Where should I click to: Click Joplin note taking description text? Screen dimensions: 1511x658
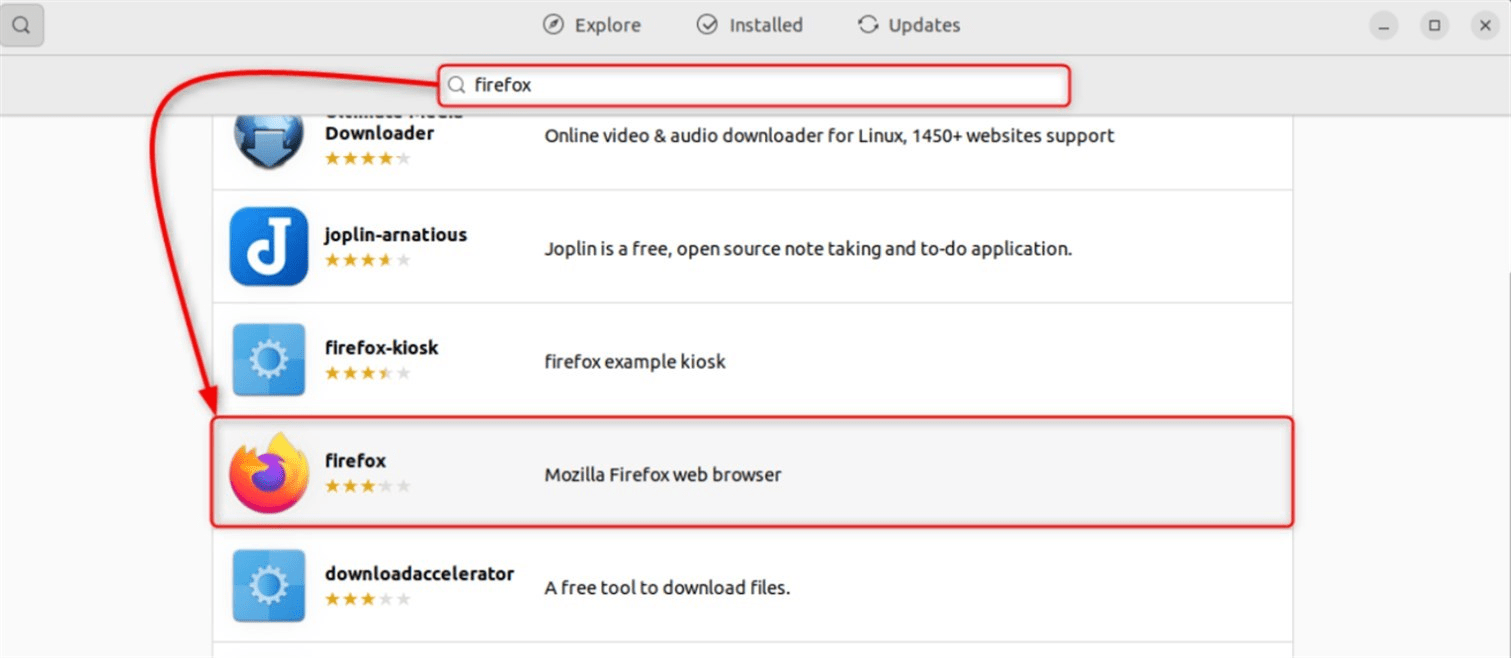[808, 248]
